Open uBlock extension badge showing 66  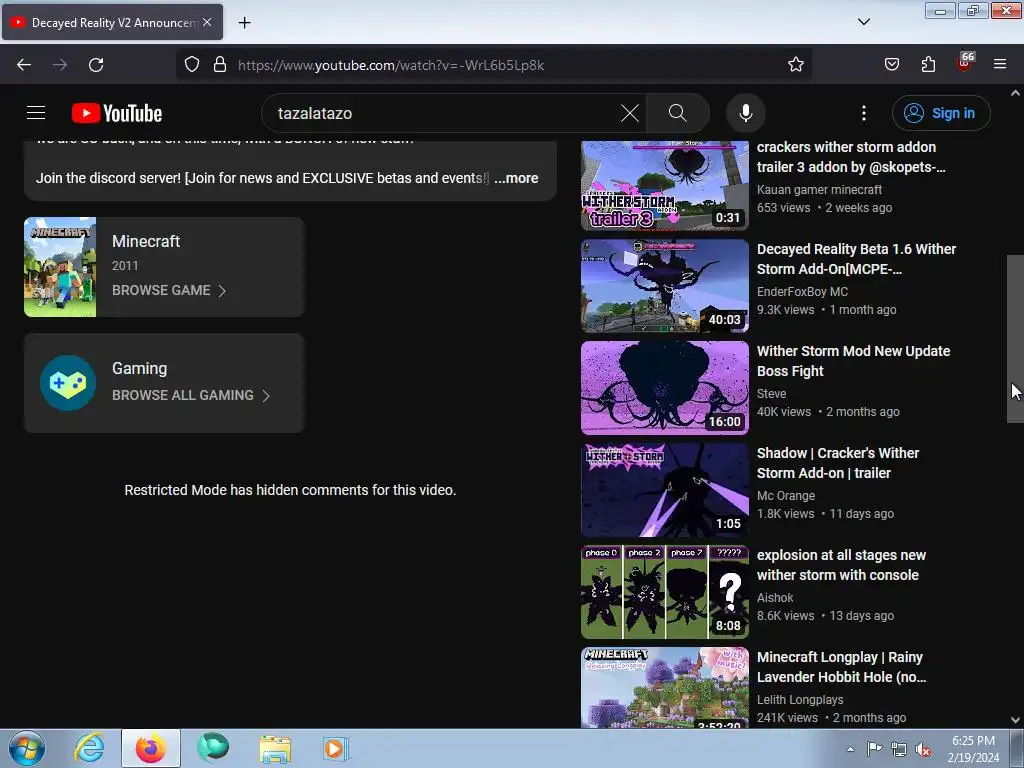[x=965, y=63]
